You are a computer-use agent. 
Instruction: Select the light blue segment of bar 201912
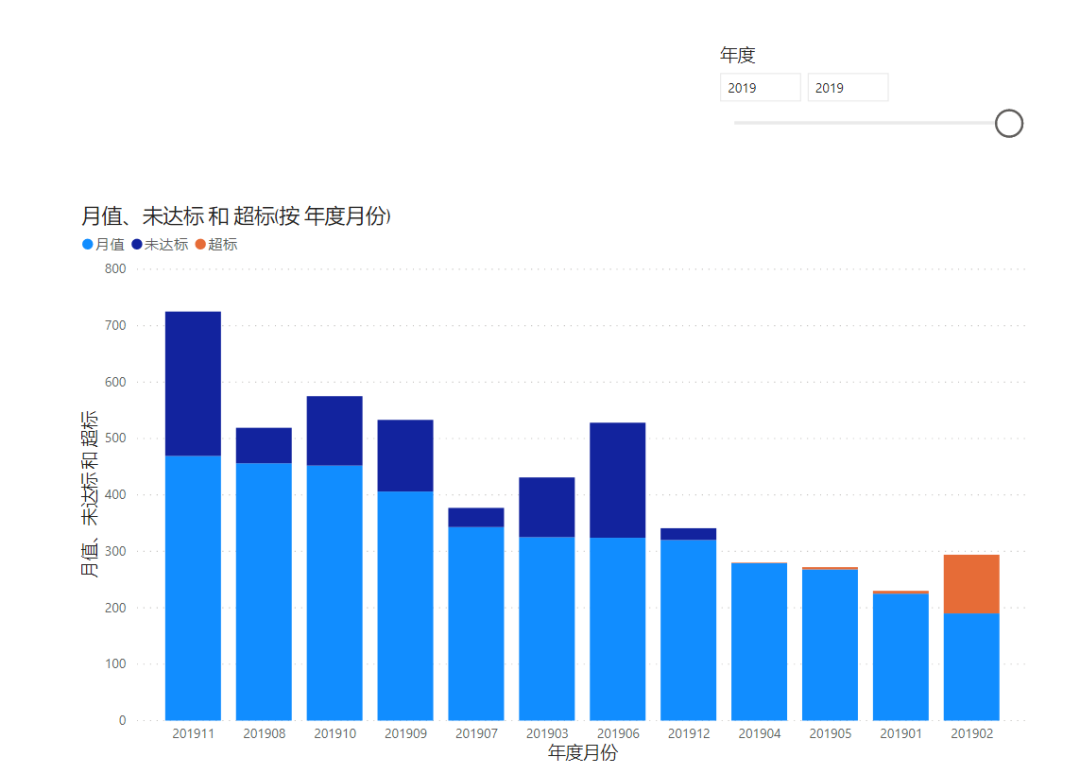(x=688, y=630)
